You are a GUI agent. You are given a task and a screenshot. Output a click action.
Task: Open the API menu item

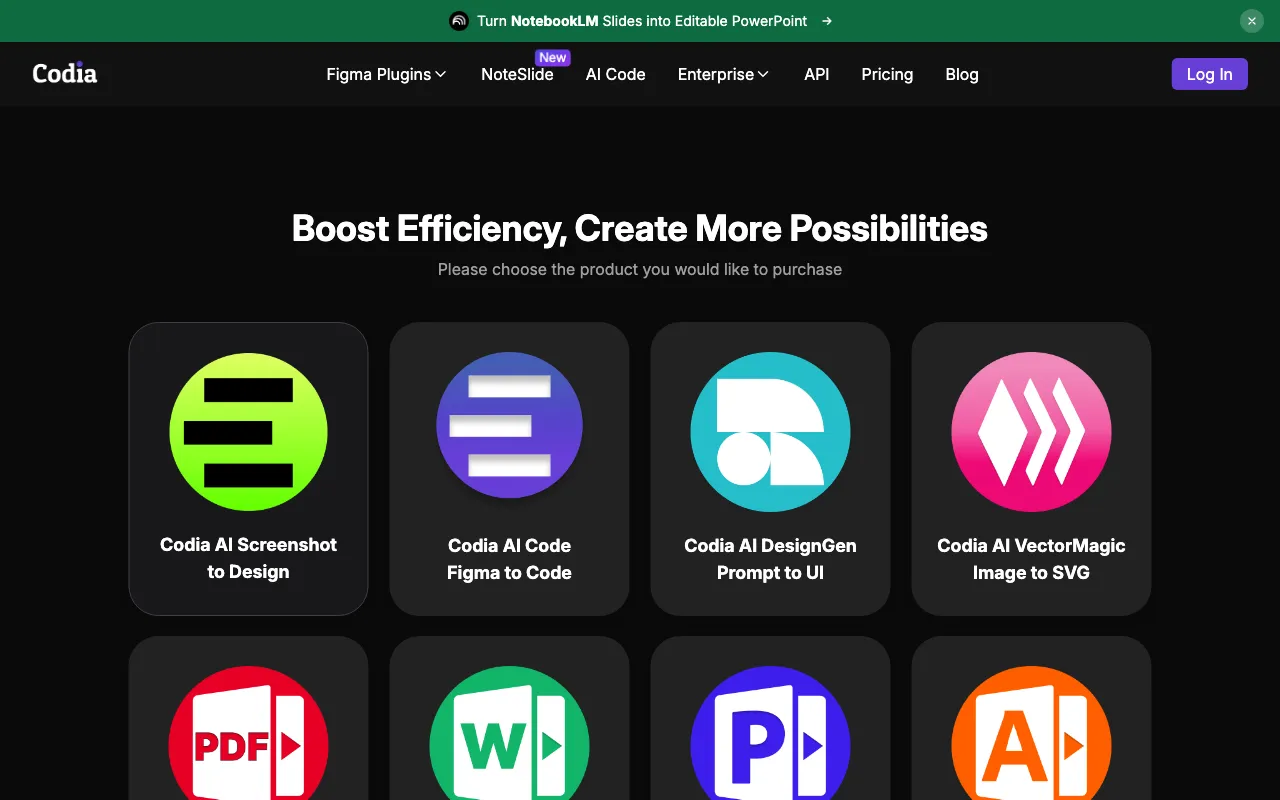click(x=817, y=74)
